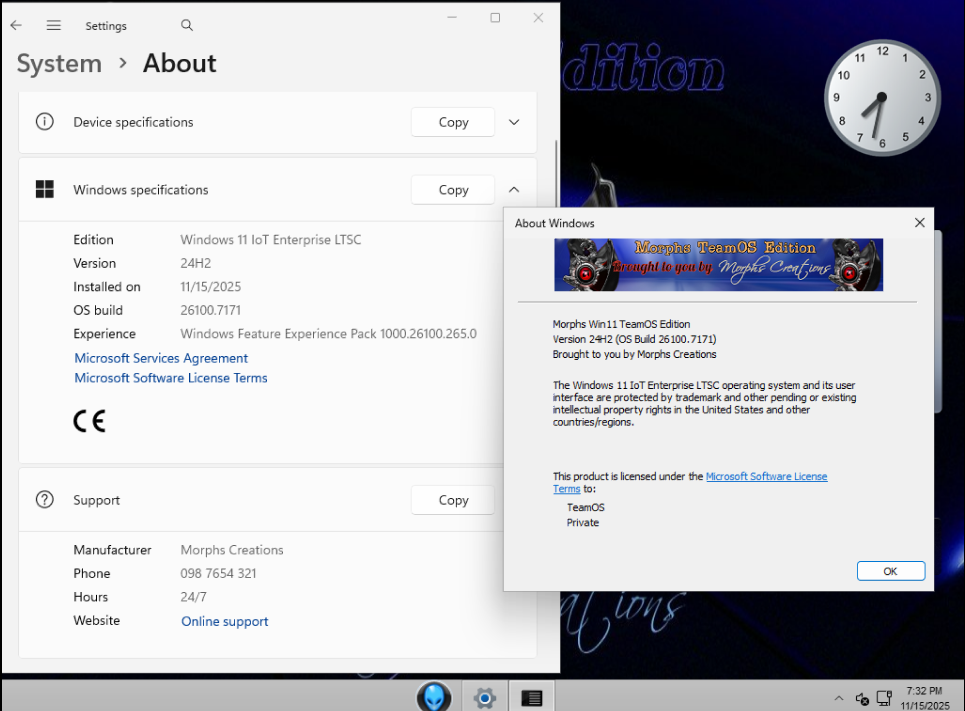
Task: Click the Alienware Start button on taskbar
Action: (x=434, y=696)
